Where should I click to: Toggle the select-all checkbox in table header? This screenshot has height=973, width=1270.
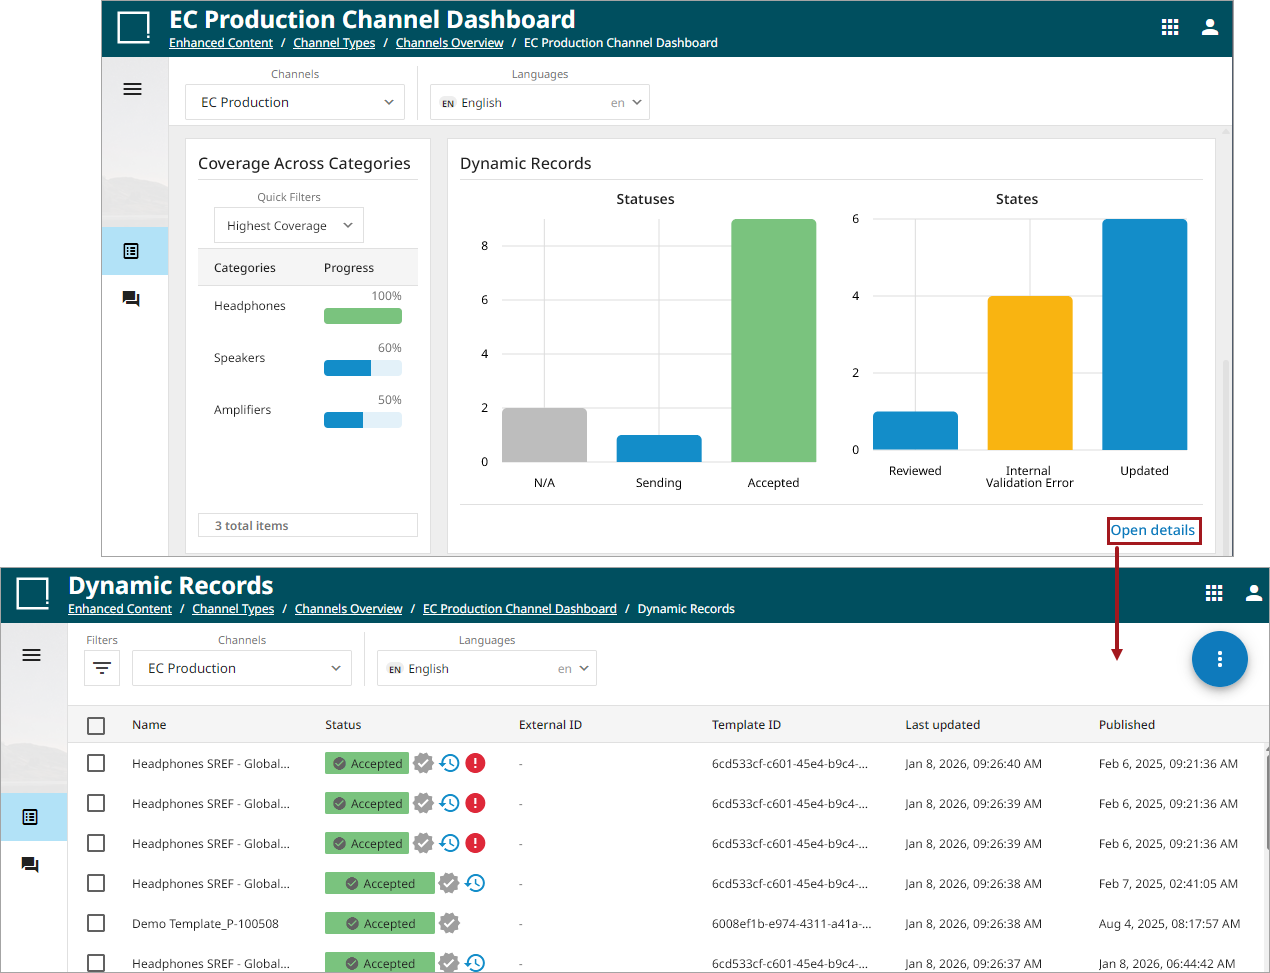pyautogui.click(x=96, y=725)
